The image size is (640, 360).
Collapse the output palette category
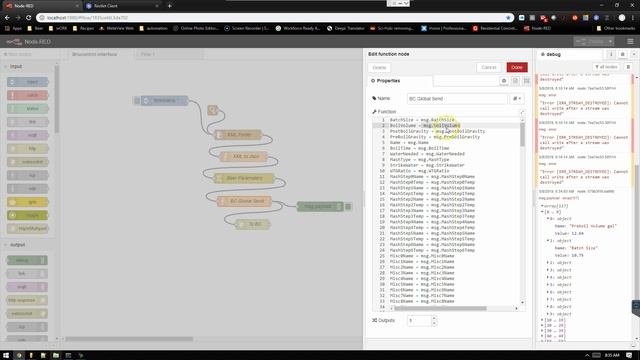point(17,245)
